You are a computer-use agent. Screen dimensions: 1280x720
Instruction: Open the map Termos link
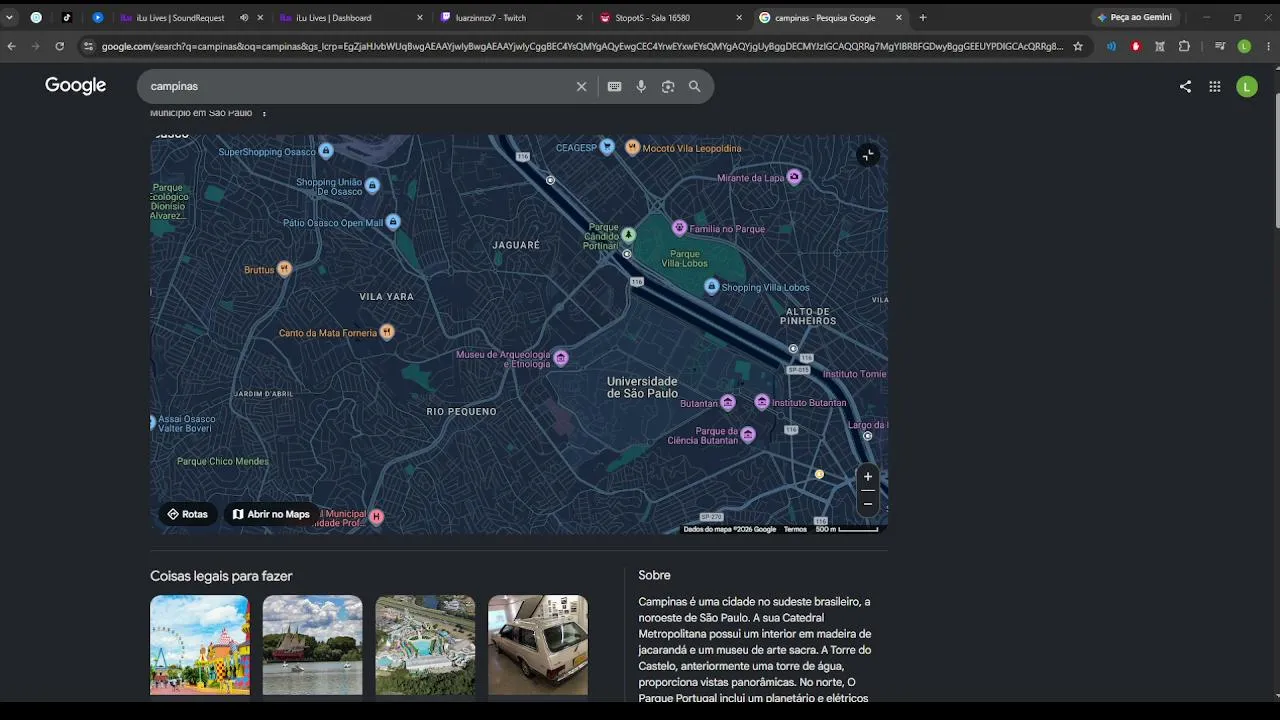795,529
